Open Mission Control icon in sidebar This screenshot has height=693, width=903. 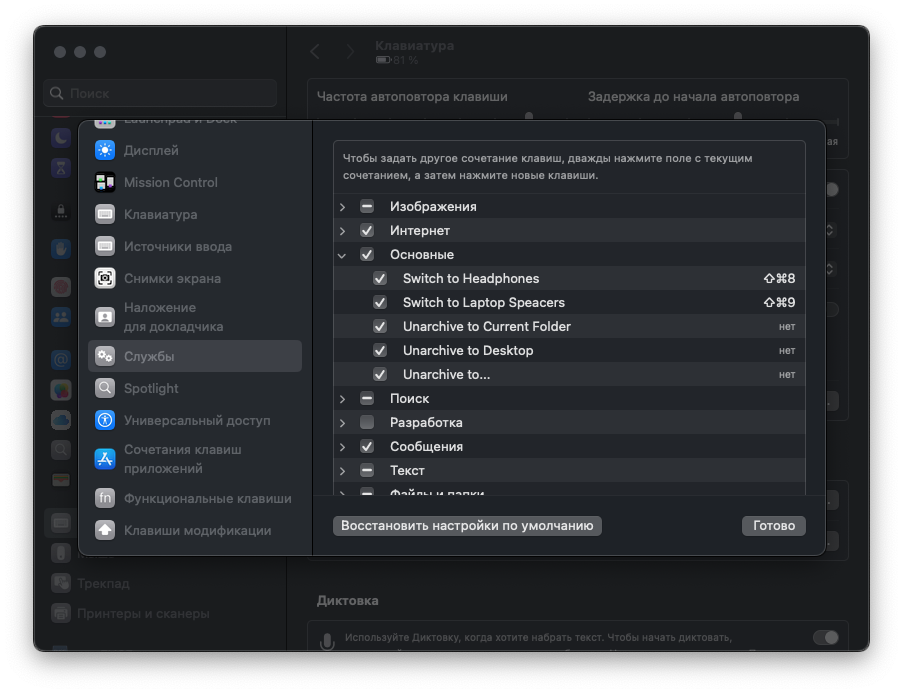(x=105, y=182)
